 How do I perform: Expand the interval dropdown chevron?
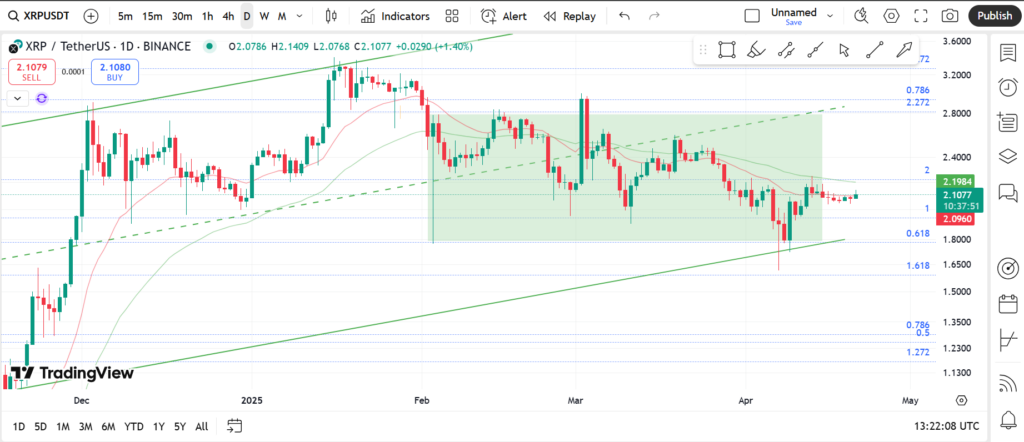300,16
